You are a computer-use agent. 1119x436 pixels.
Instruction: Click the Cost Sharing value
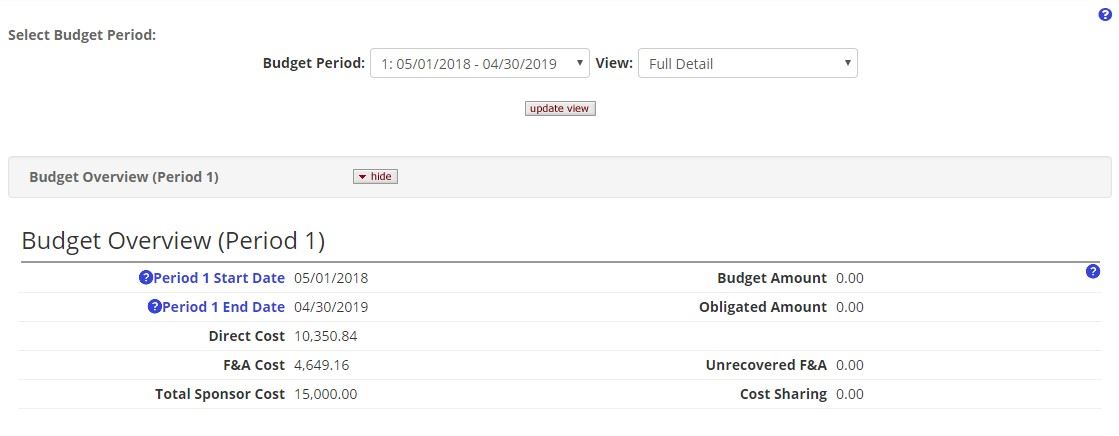click(849, 394)
